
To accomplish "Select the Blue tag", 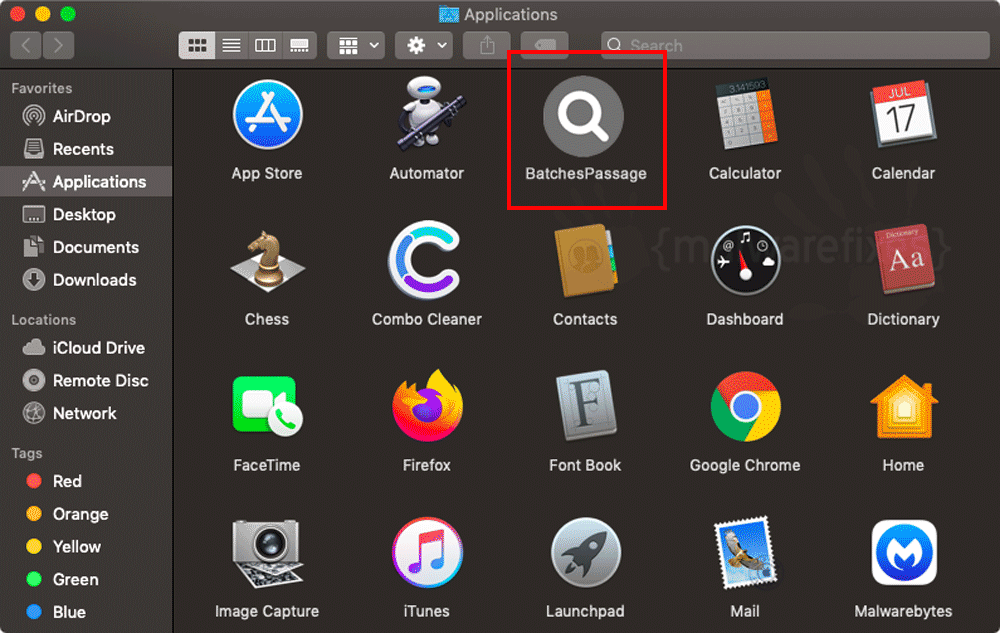I will [86, 612].
